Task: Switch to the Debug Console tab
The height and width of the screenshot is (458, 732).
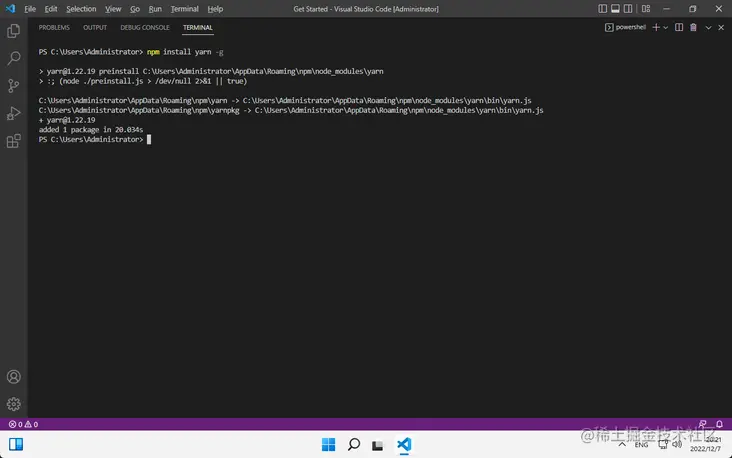Action: pyautogui.click(x=145, y=28)
